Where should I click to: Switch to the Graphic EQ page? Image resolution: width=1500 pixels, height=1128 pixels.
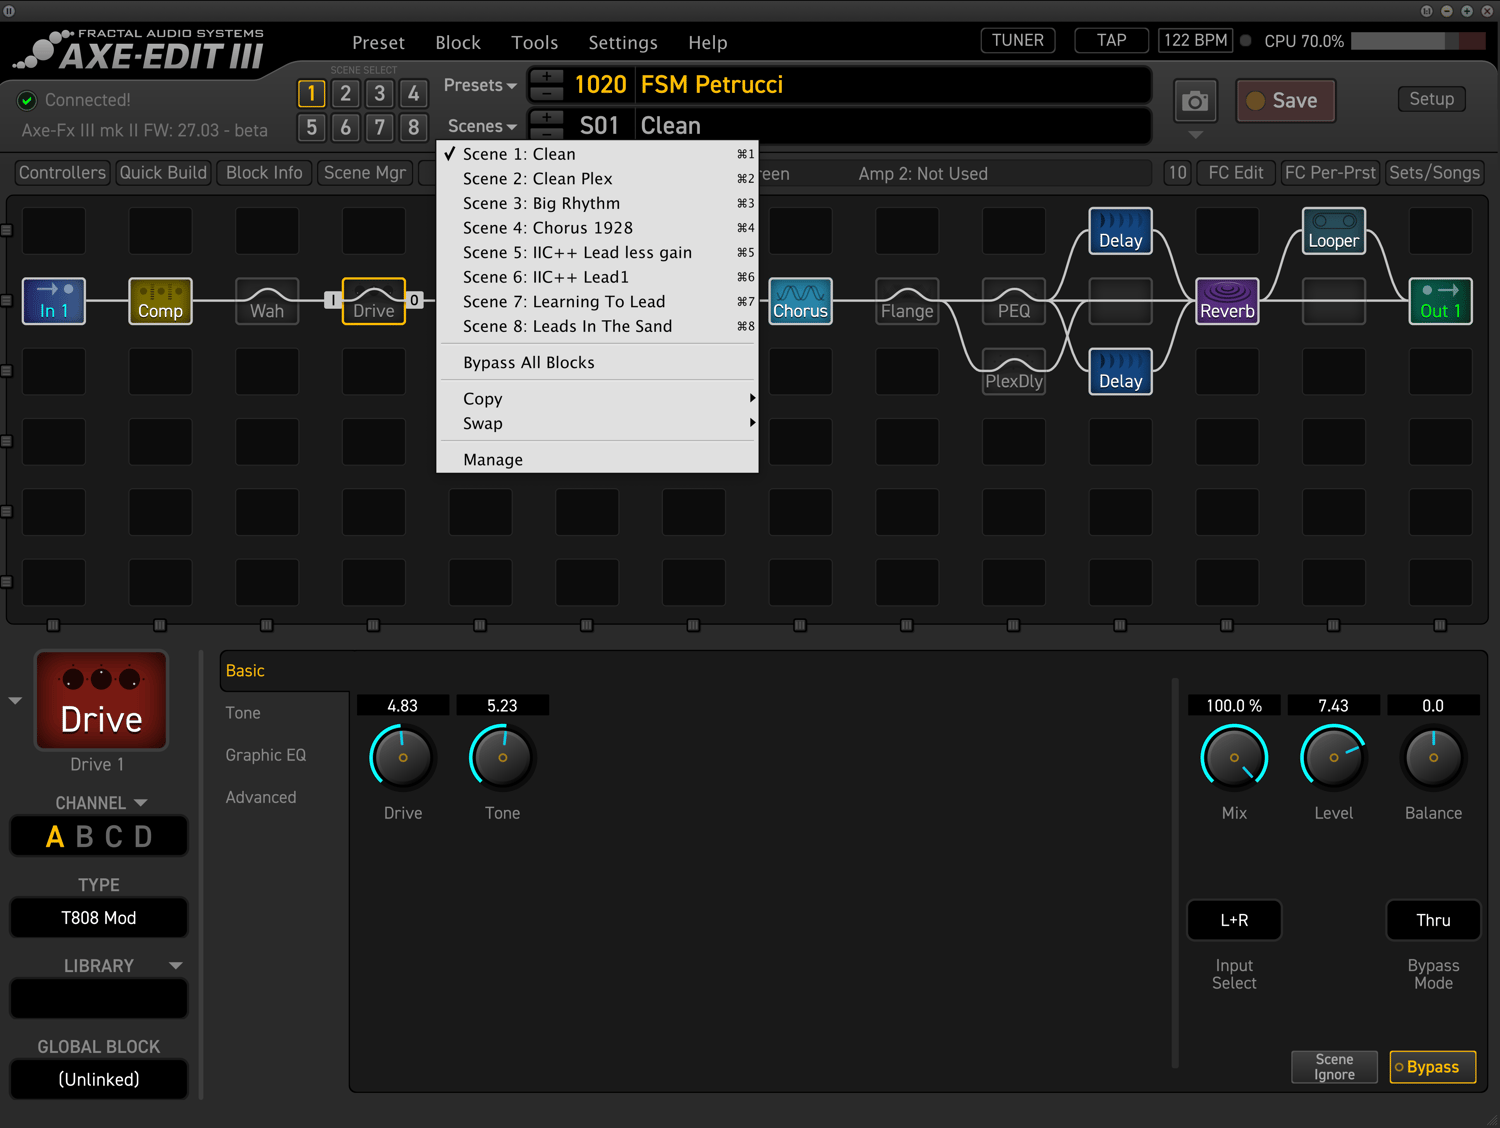266,755
